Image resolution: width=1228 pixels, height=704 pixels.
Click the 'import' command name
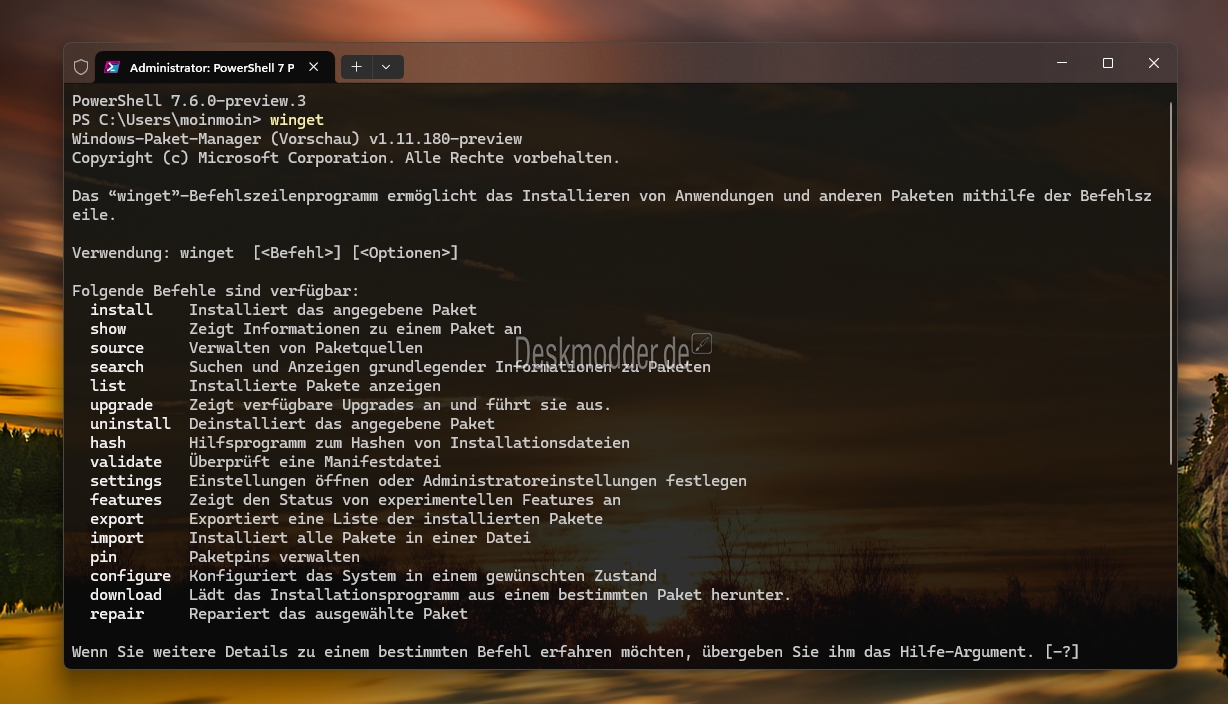point(117,538)
